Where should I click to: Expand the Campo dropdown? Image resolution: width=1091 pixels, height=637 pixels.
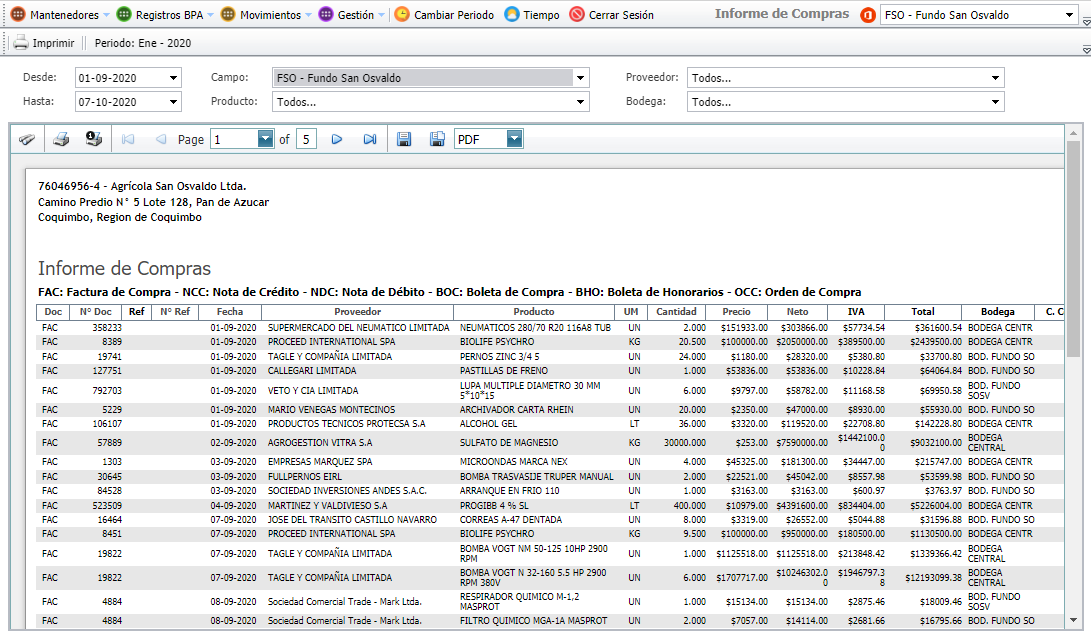point(580,78)
